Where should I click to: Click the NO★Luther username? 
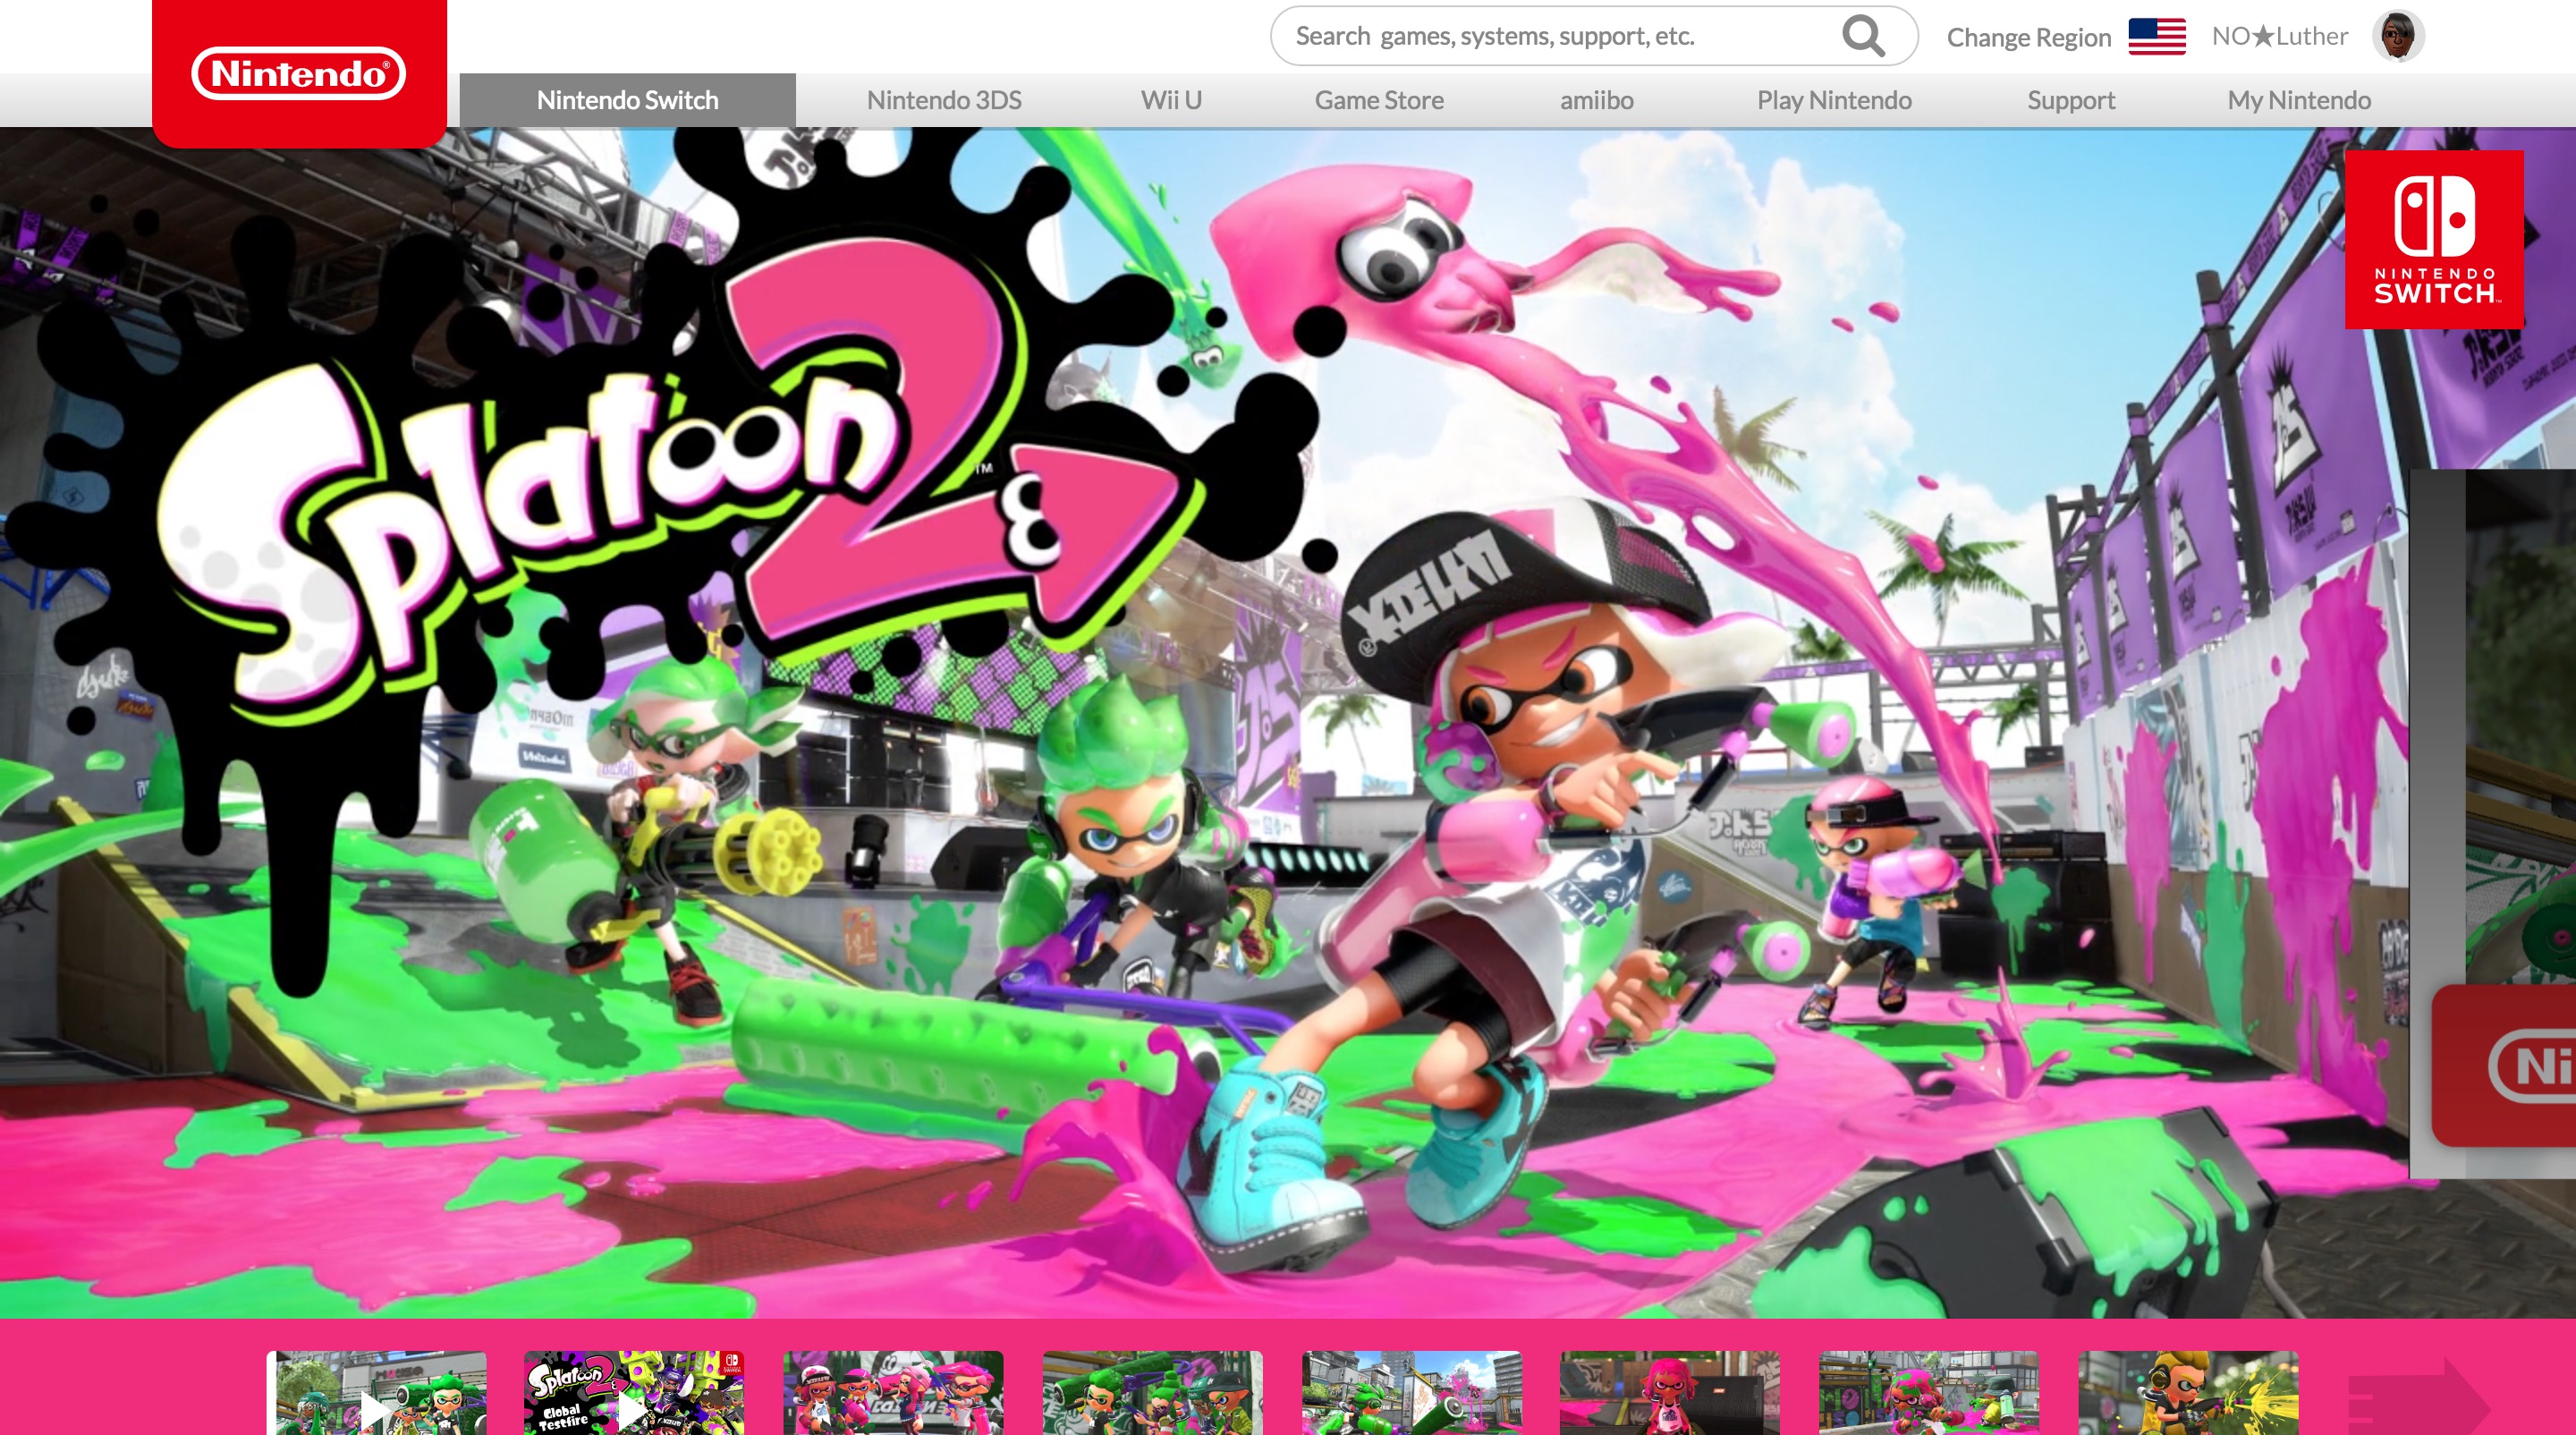click(2279, 36)
